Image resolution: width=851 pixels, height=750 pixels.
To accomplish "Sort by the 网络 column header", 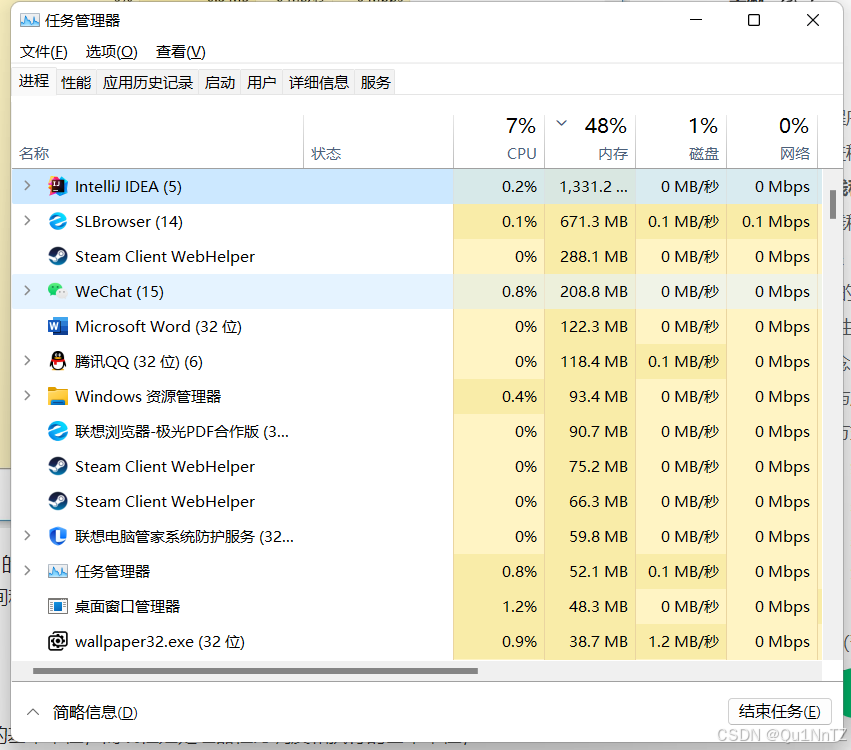I will point(772,141).
